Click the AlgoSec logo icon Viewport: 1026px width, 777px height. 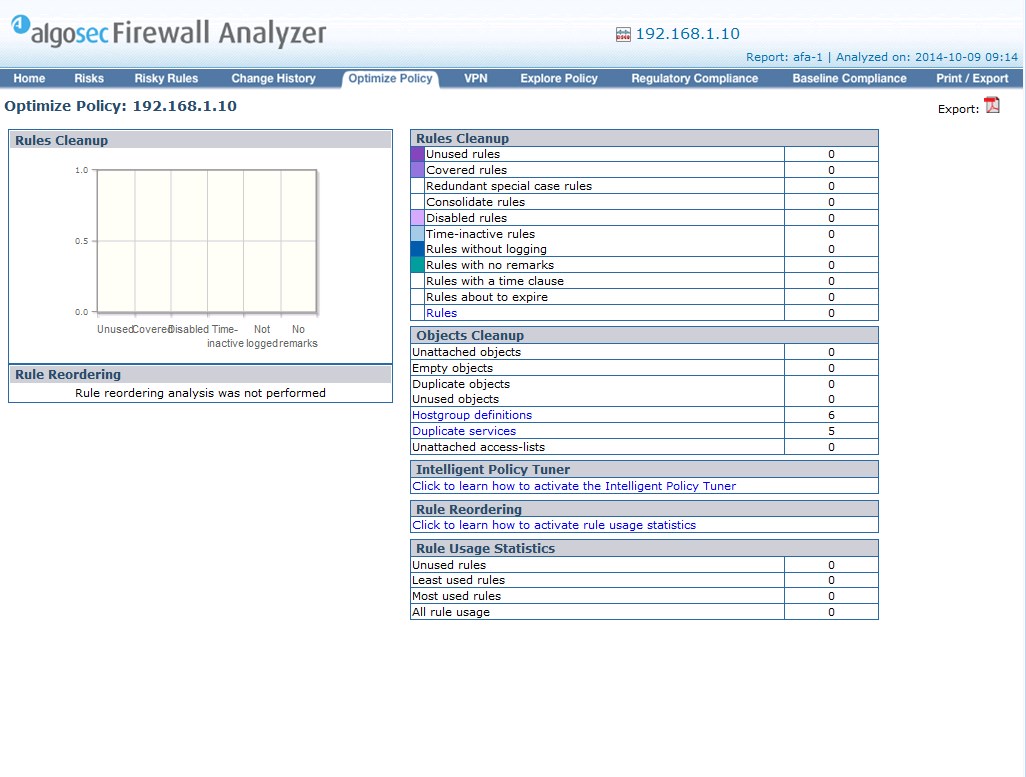click(20, 24)
